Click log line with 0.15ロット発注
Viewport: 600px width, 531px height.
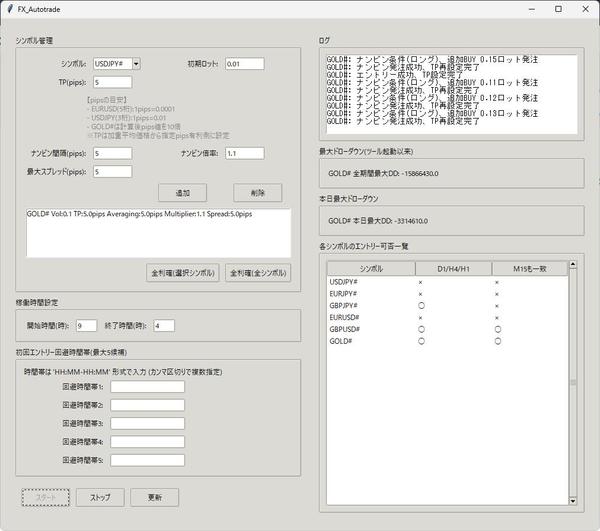[x=432, y=59]
